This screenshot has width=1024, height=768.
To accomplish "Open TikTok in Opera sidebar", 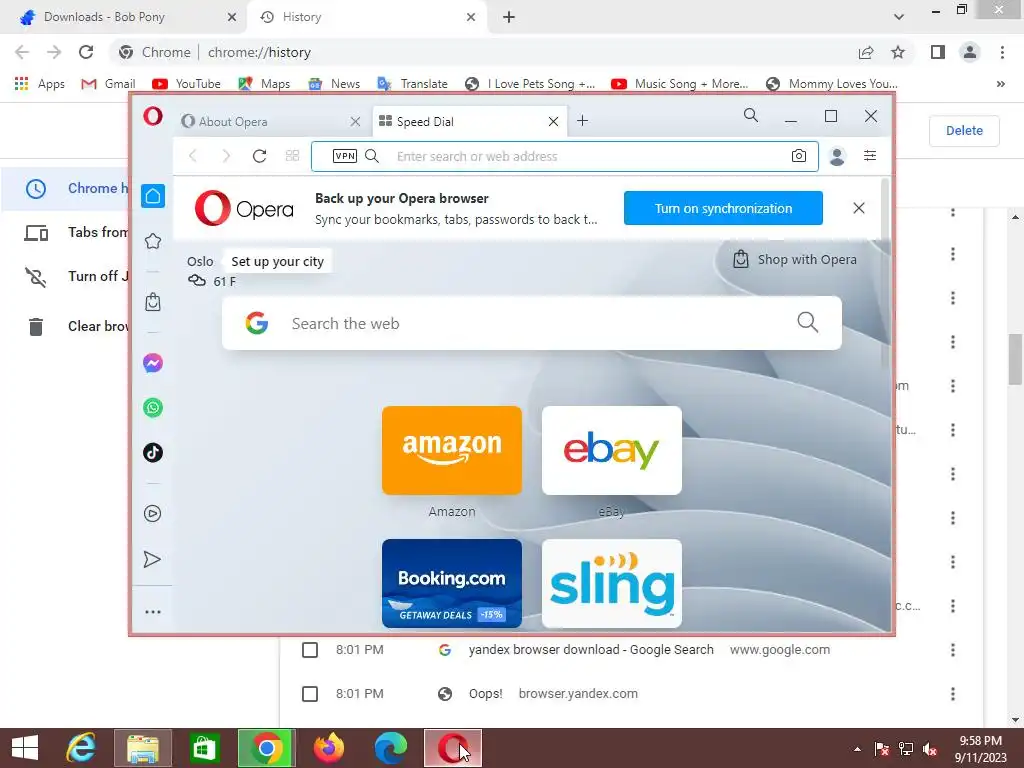I will point(153,452).
